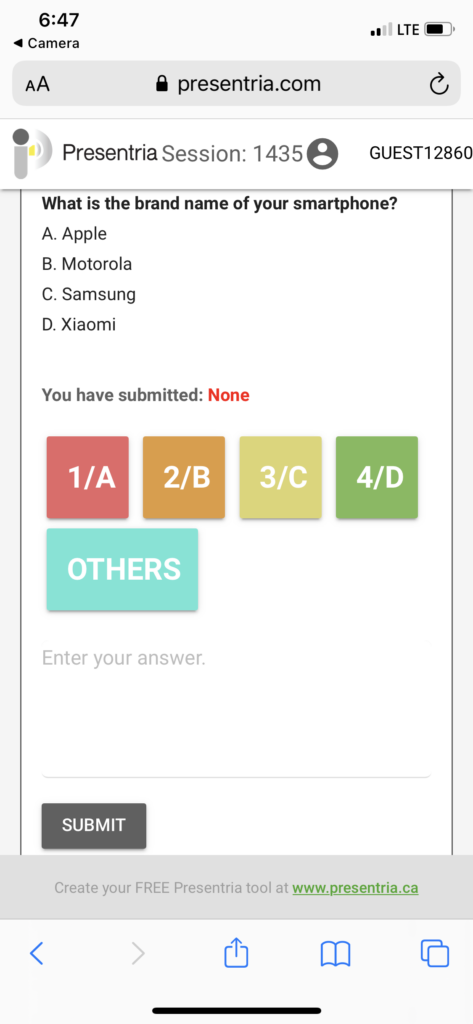This screenshot has width=473, height=1024.
Task: Open the Safari share sheet icon
Action: point(236,952)
